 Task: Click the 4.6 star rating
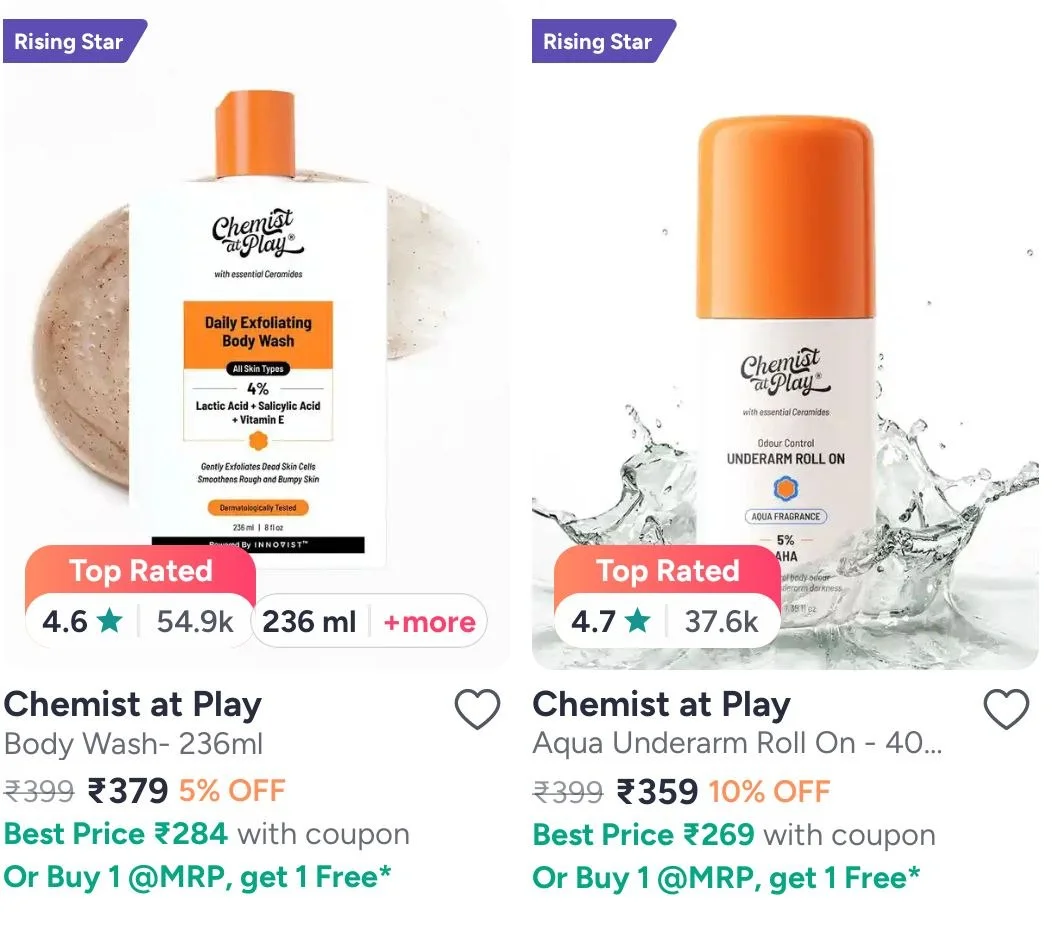(82, 622)
